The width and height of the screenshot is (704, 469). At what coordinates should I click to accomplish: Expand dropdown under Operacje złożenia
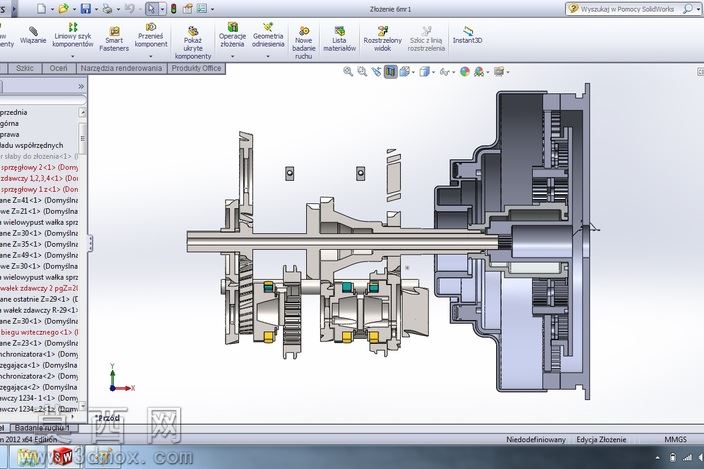pos(232,57)
